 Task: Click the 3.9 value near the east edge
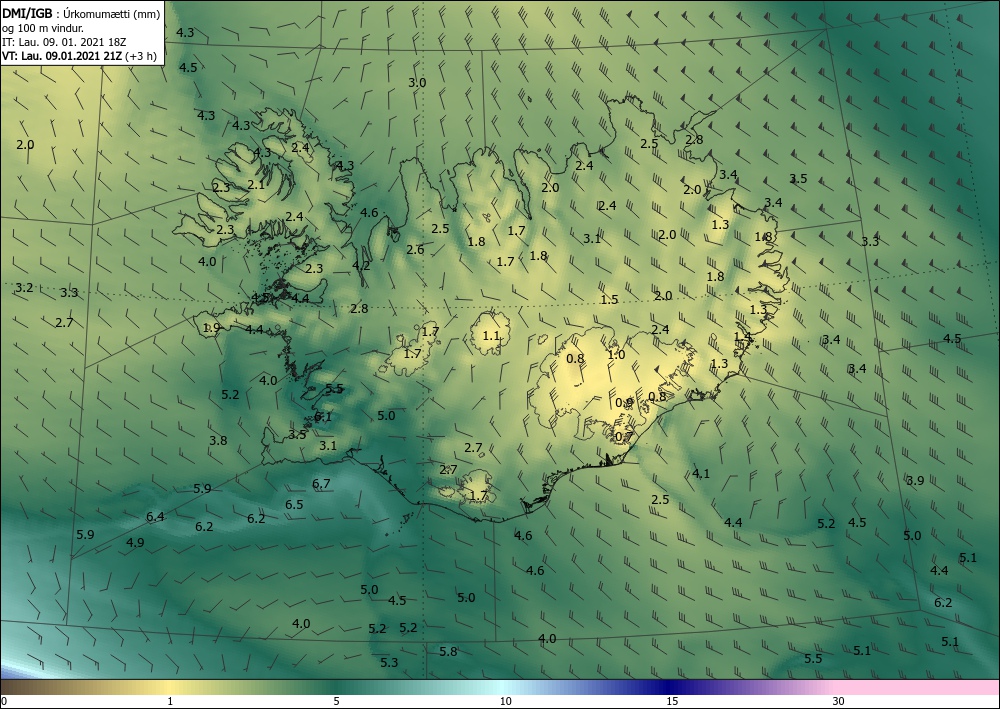[915, 481]
